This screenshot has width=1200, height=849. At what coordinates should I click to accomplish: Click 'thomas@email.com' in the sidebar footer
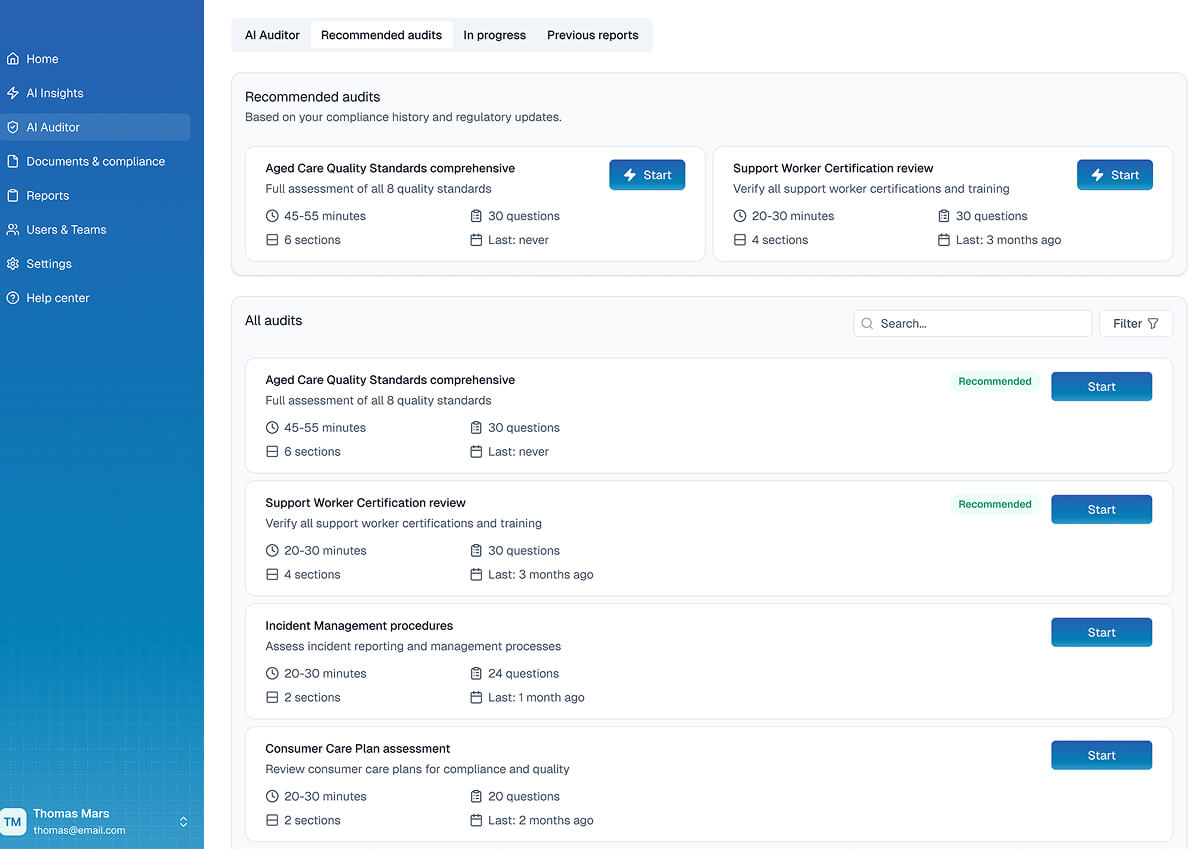[79, 830]
